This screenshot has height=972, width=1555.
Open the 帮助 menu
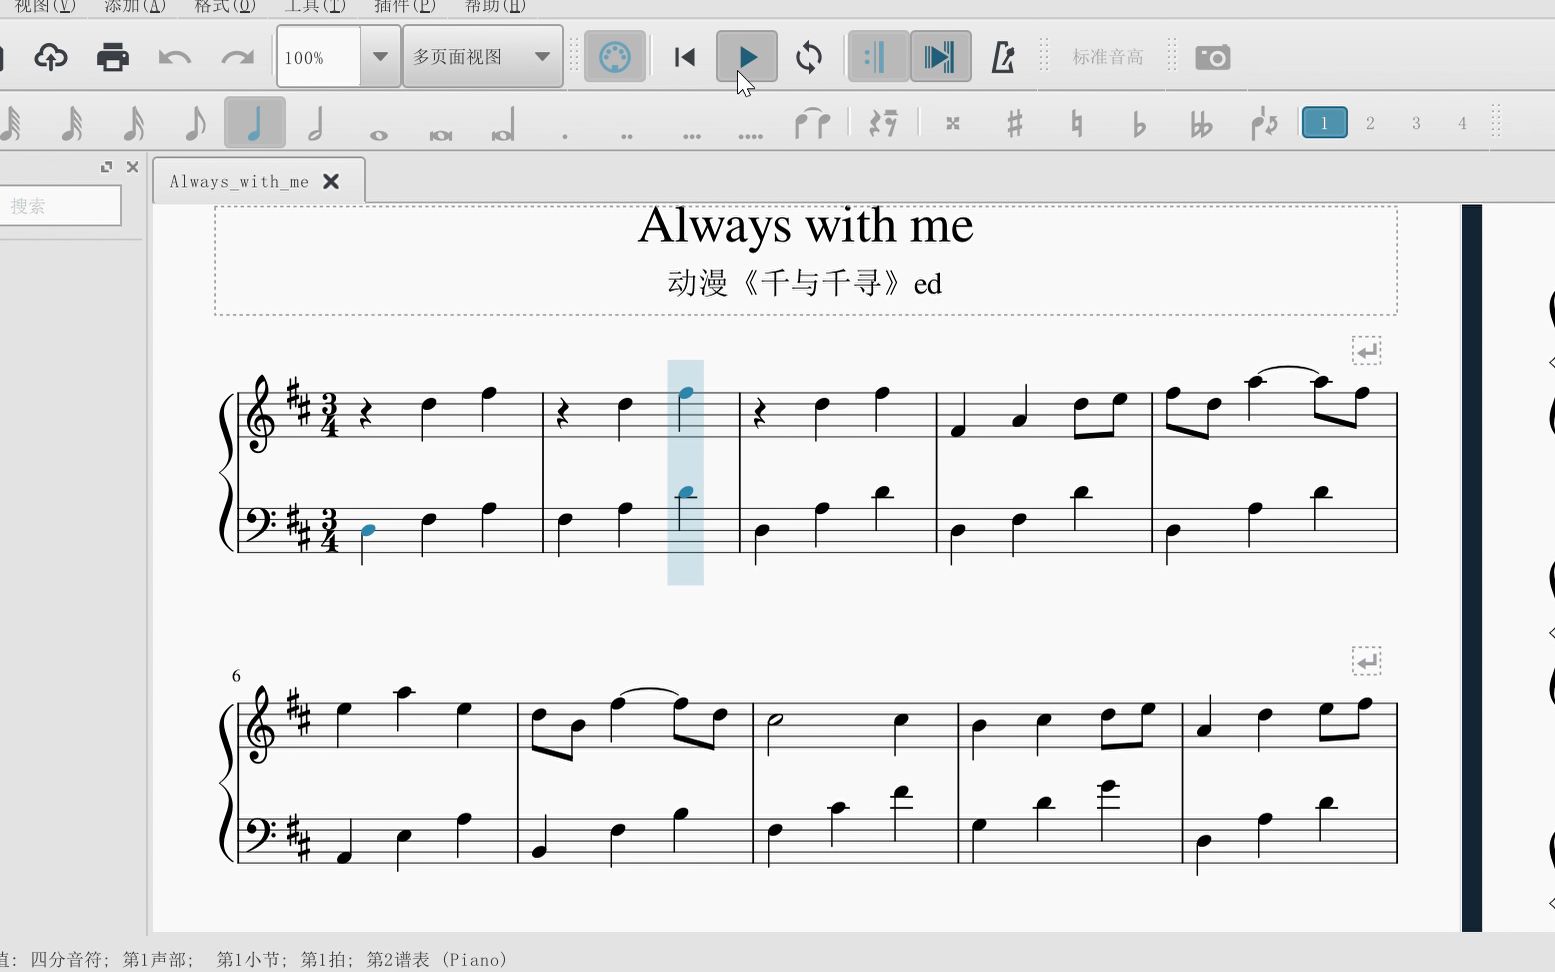click(494, 6)
